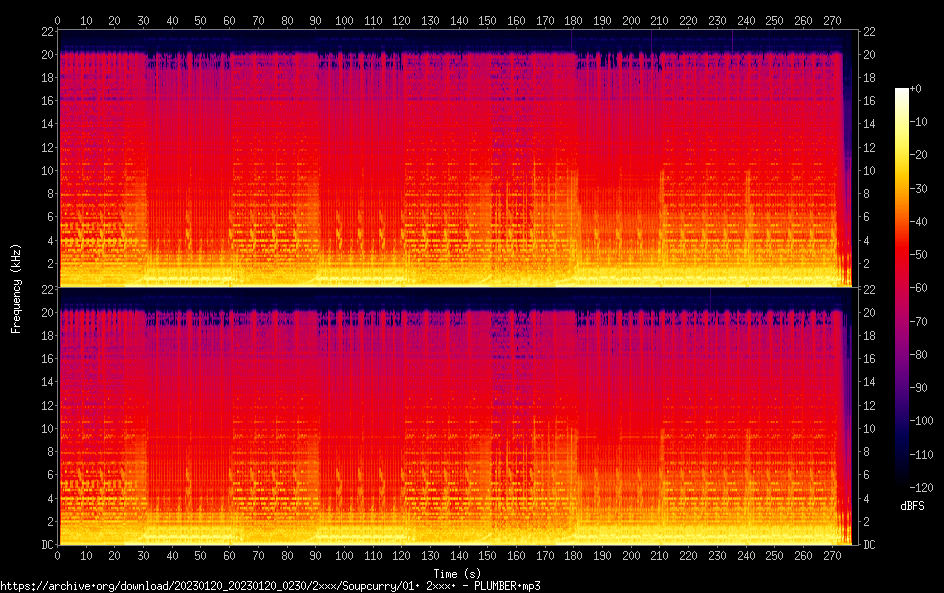Click the 30-second tick on top time axis
This screenshot has height=593, width=944.
click(144, 20)
